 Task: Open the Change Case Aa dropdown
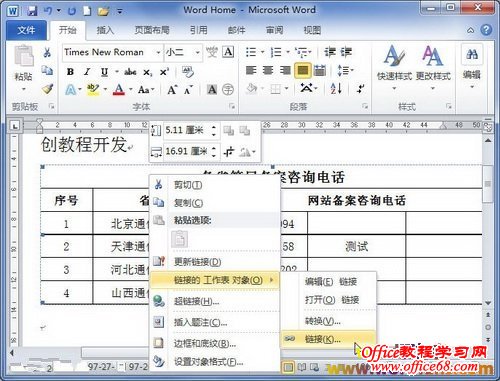tap(146, 90)
